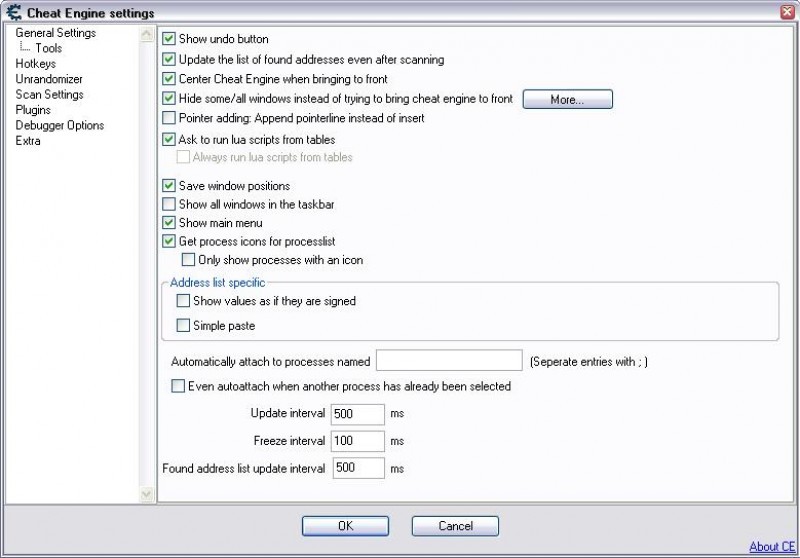Click the Cheat Engine logo icon in title bar

click(x=13, y=12)
